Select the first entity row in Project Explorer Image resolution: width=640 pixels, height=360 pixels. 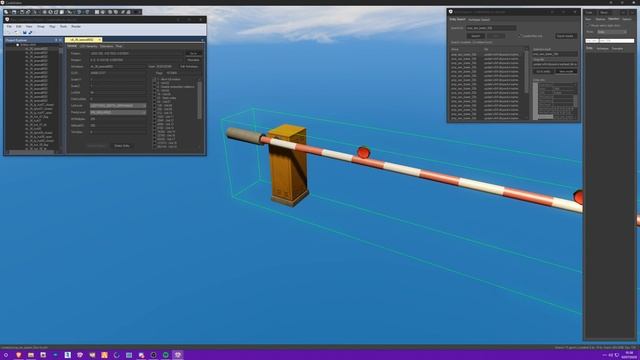(36, 49)
